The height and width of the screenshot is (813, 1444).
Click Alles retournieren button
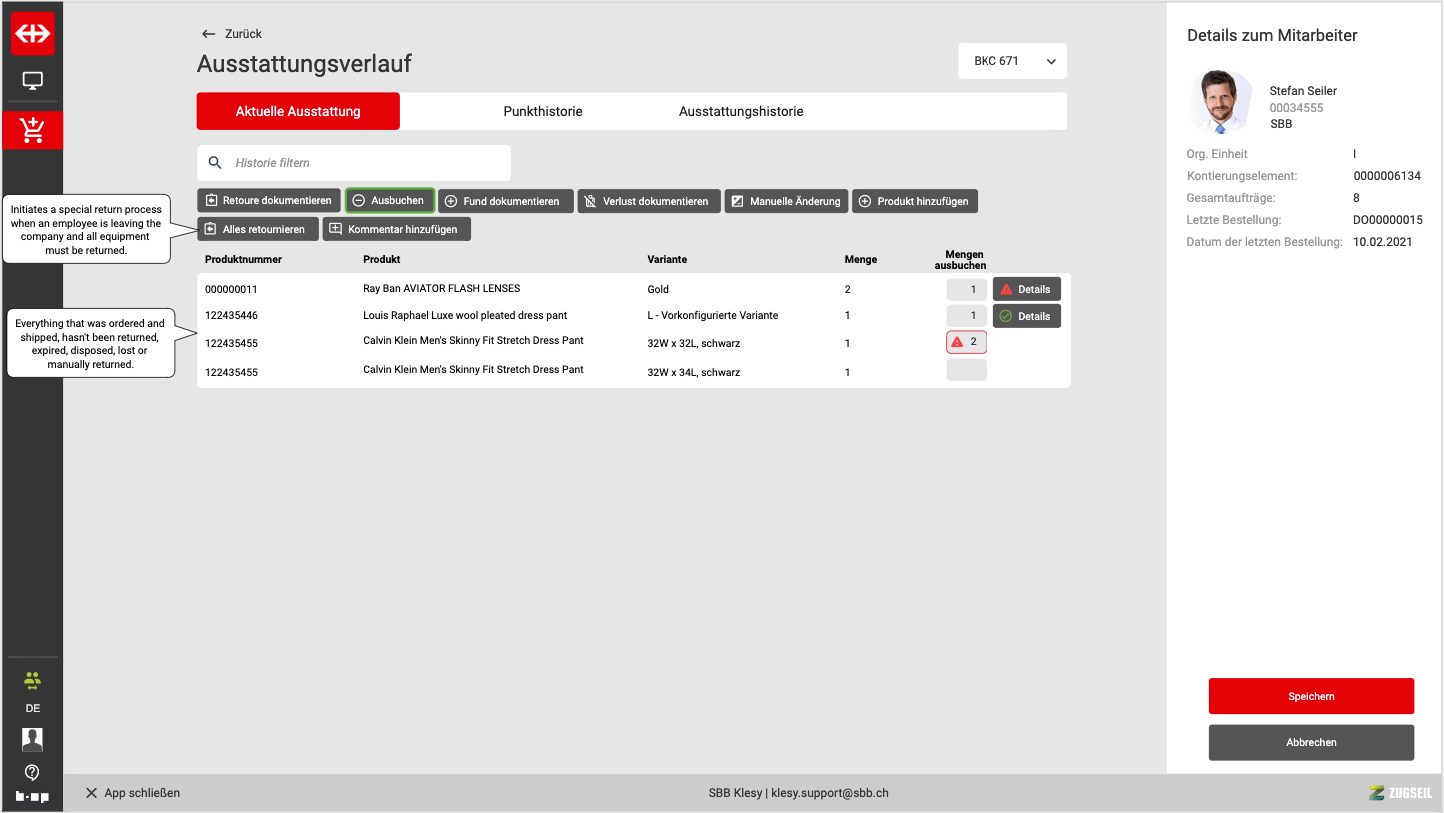258,230
